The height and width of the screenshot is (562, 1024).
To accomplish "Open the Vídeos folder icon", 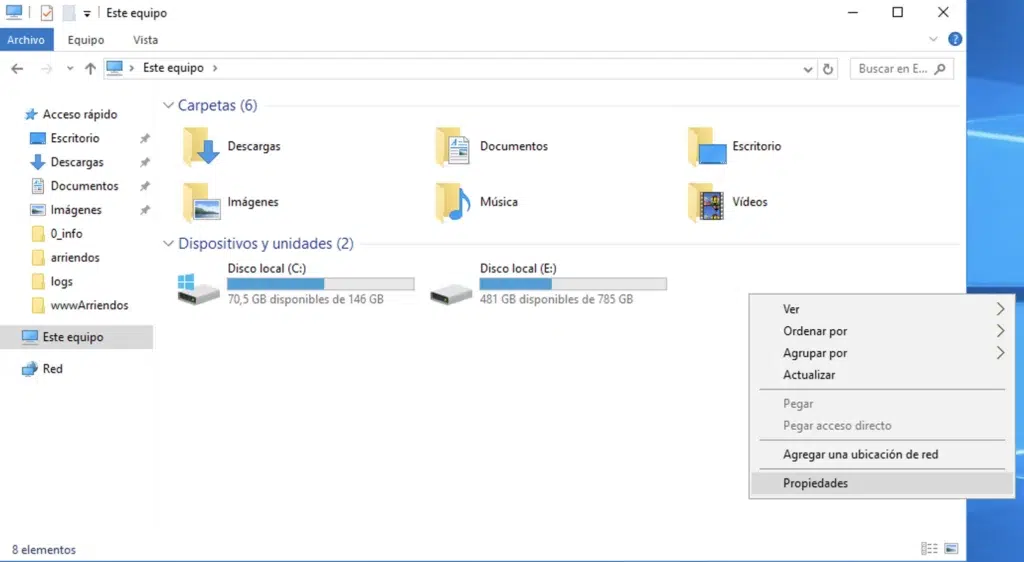I will (706, 202).
